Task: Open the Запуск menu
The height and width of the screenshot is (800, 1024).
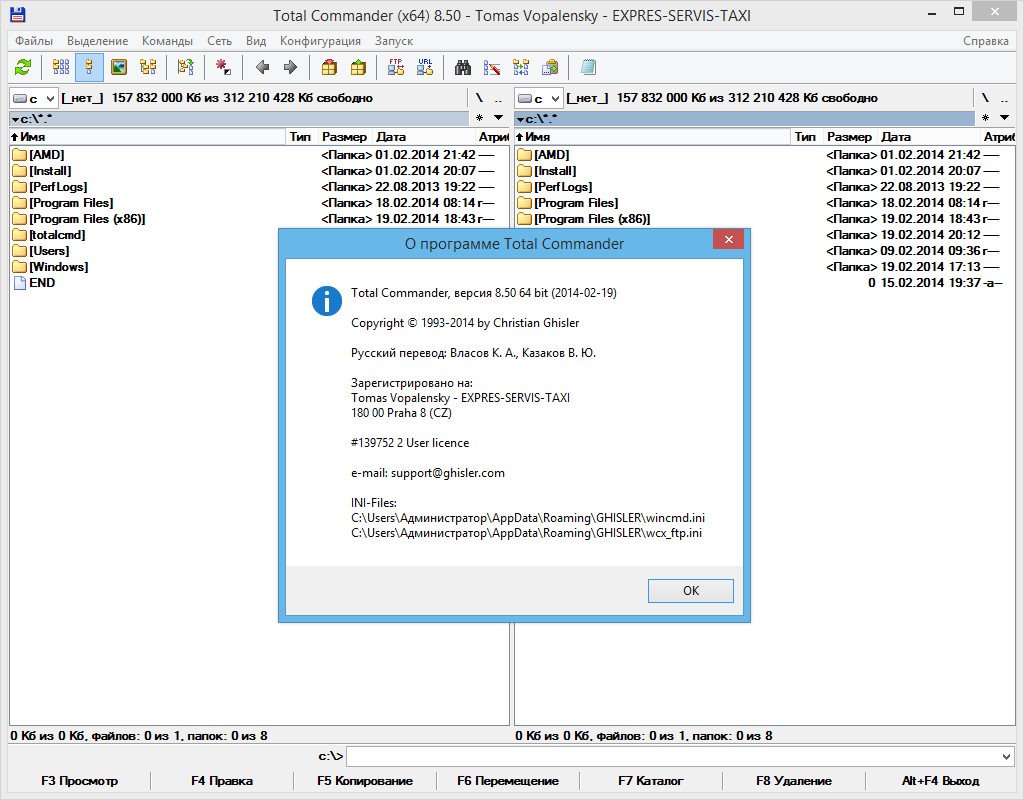Action: (x=394, y=40)
